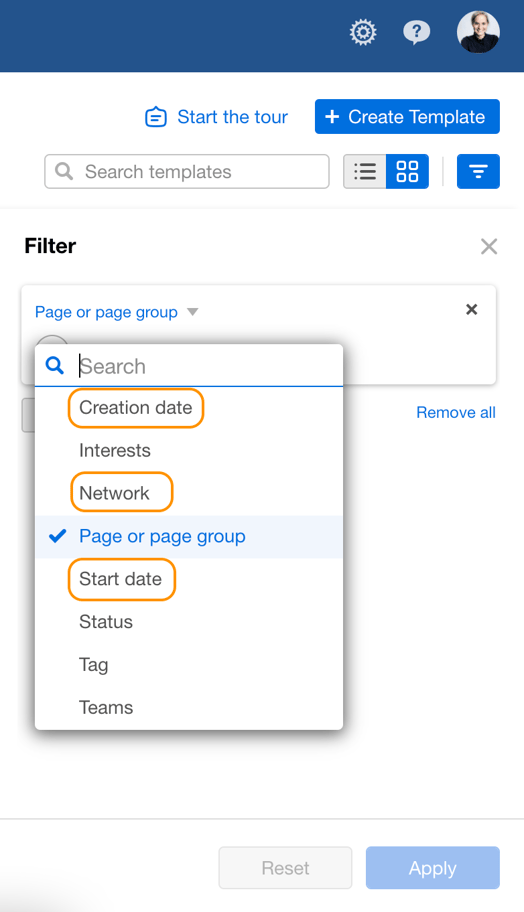Choose Start date from the list
The width and height of the screenshot is (524, 912).
click(x=122, y=579)
